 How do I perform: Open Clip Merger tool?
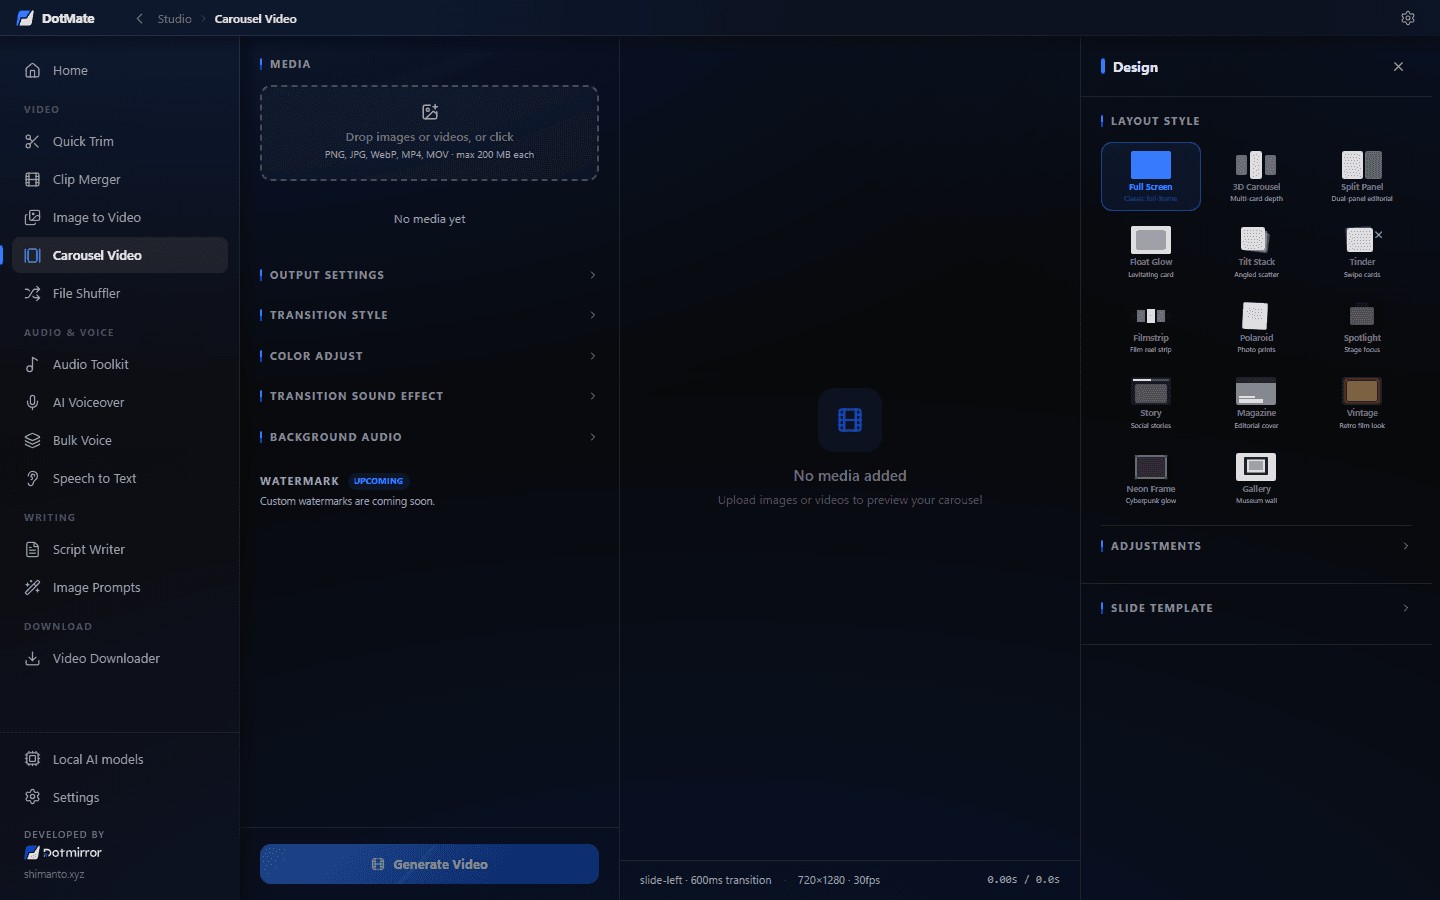pyautogui.click(x=120, y=179)
